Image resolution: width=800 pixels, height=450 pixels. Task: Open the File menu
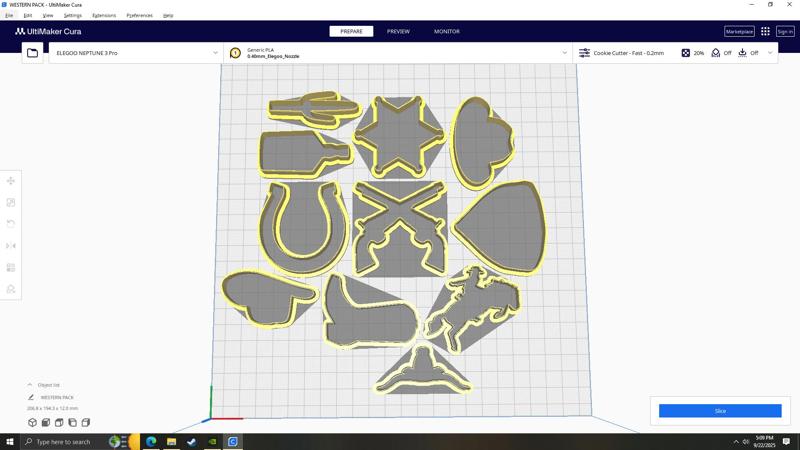(x=9, y=15)
